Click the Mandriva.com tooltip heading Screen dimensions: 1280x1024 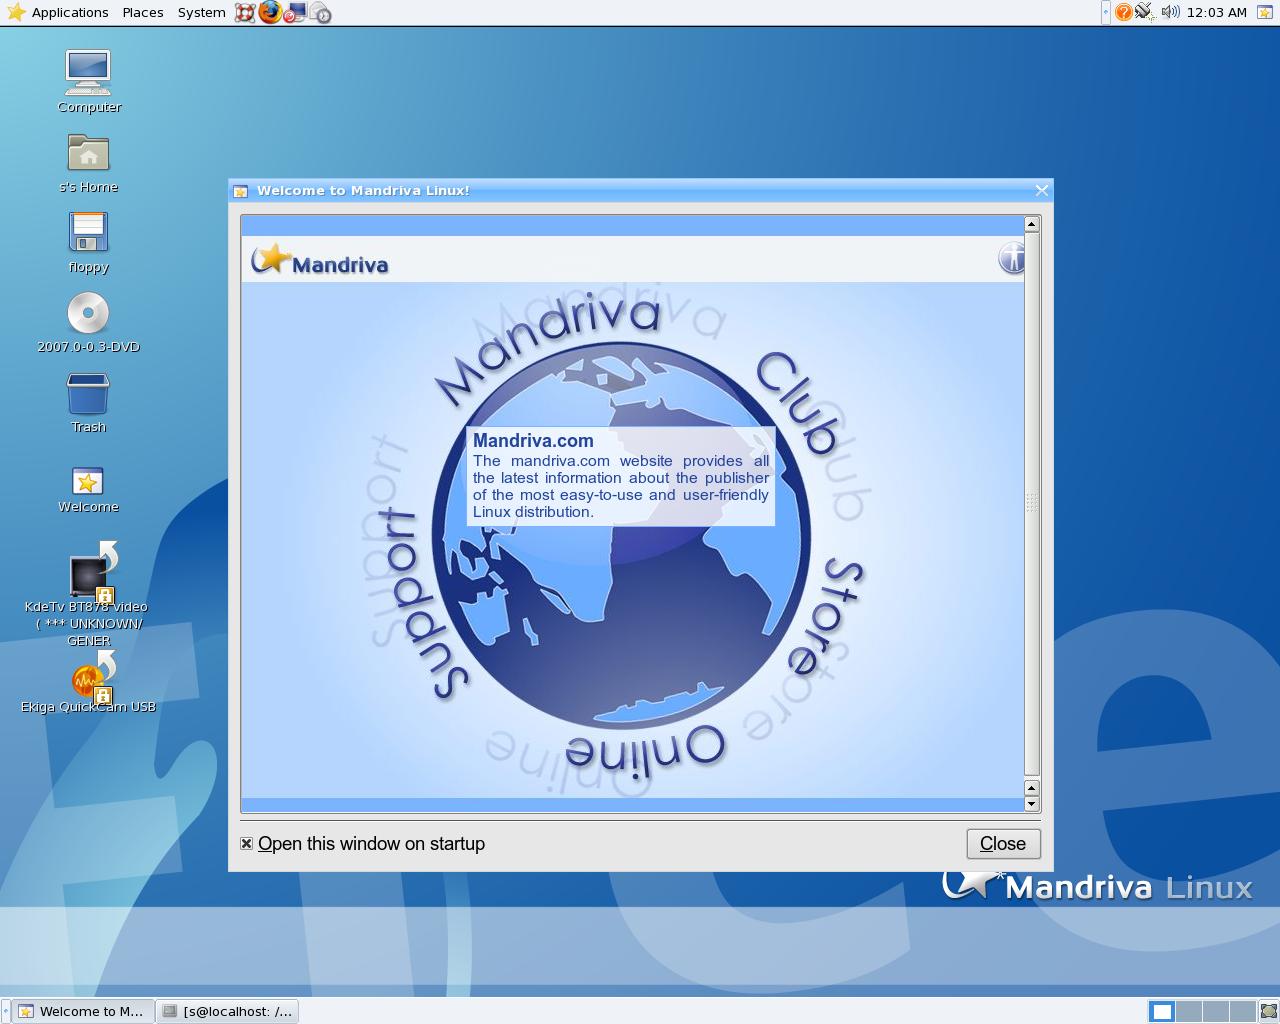533,441
